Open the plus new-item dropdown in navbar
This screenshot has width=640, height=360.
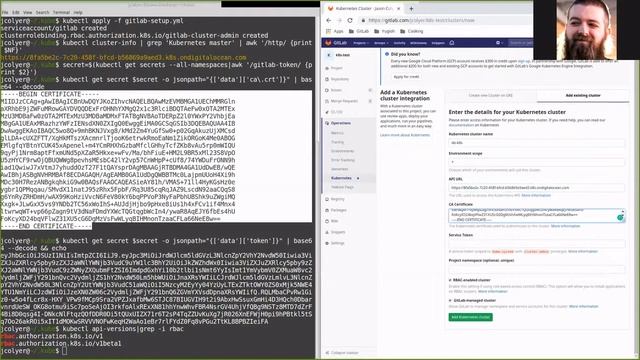[499, 43]
